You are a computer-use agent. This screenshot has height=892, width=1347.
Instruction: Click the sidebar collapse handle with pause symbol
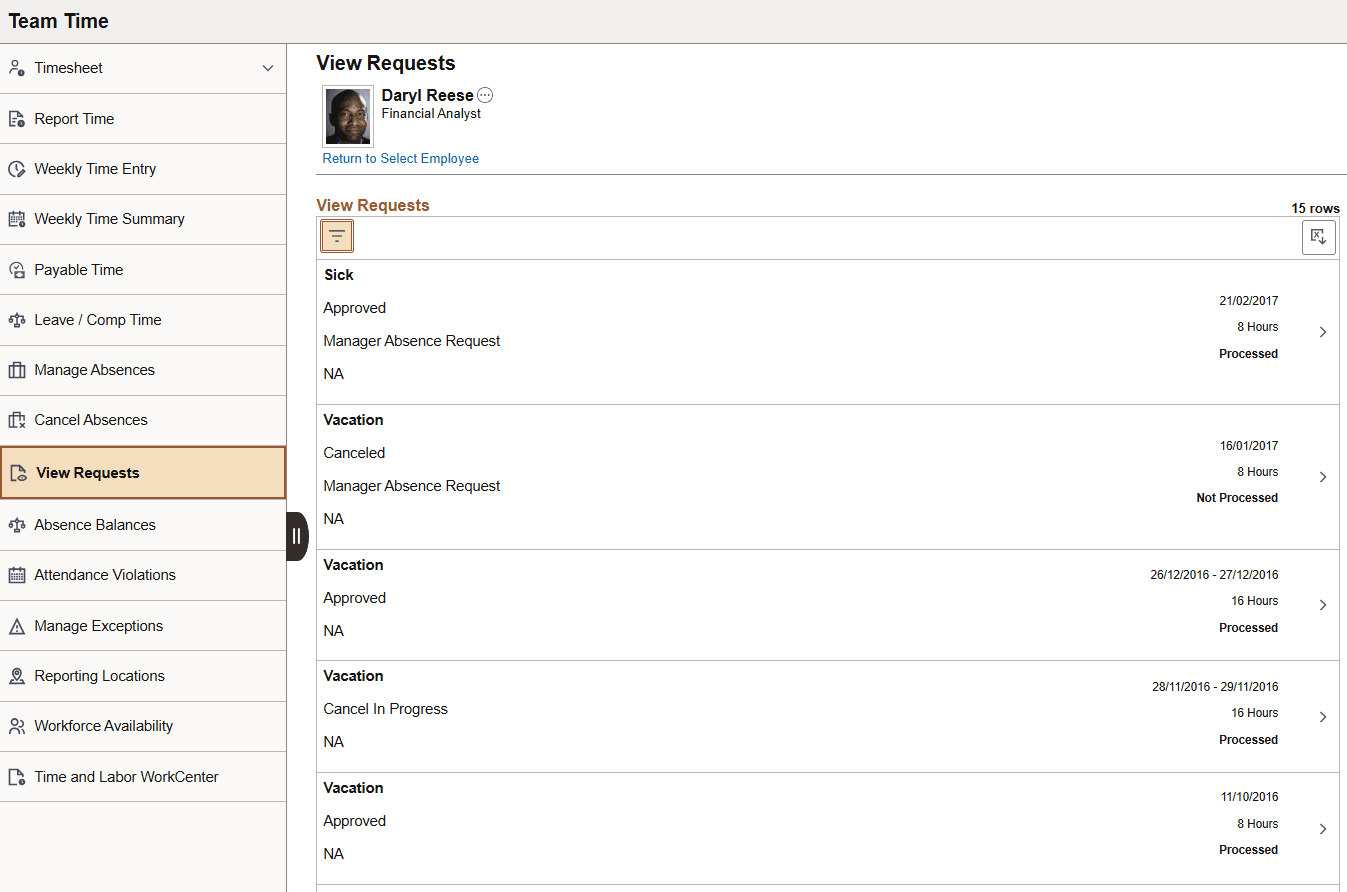tap(297, 536)
